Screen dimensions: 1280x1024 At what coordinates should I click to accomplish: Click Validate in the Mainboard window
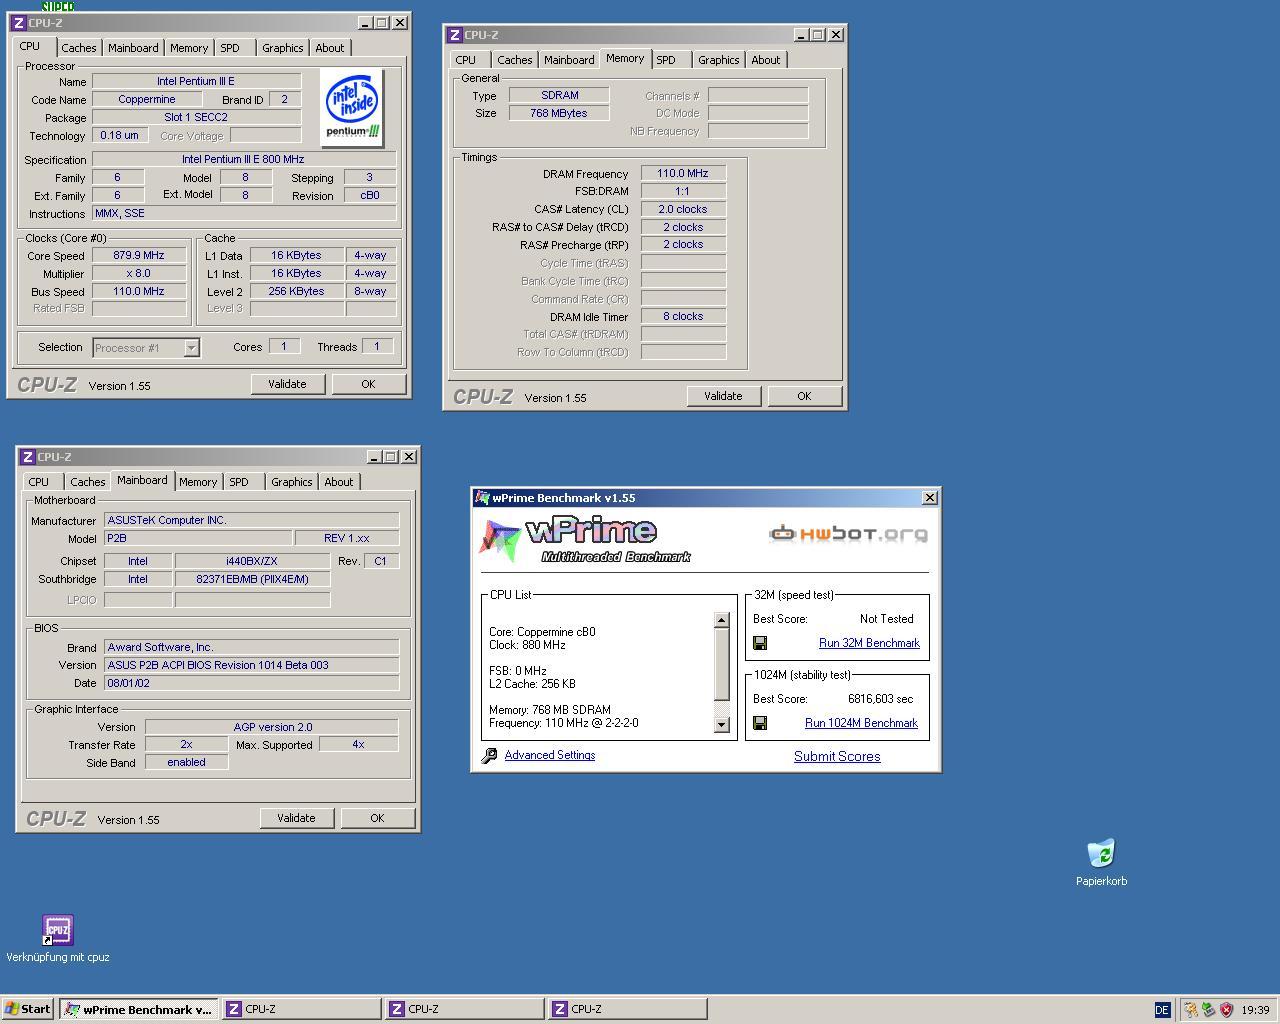click(x=296, y=818)
